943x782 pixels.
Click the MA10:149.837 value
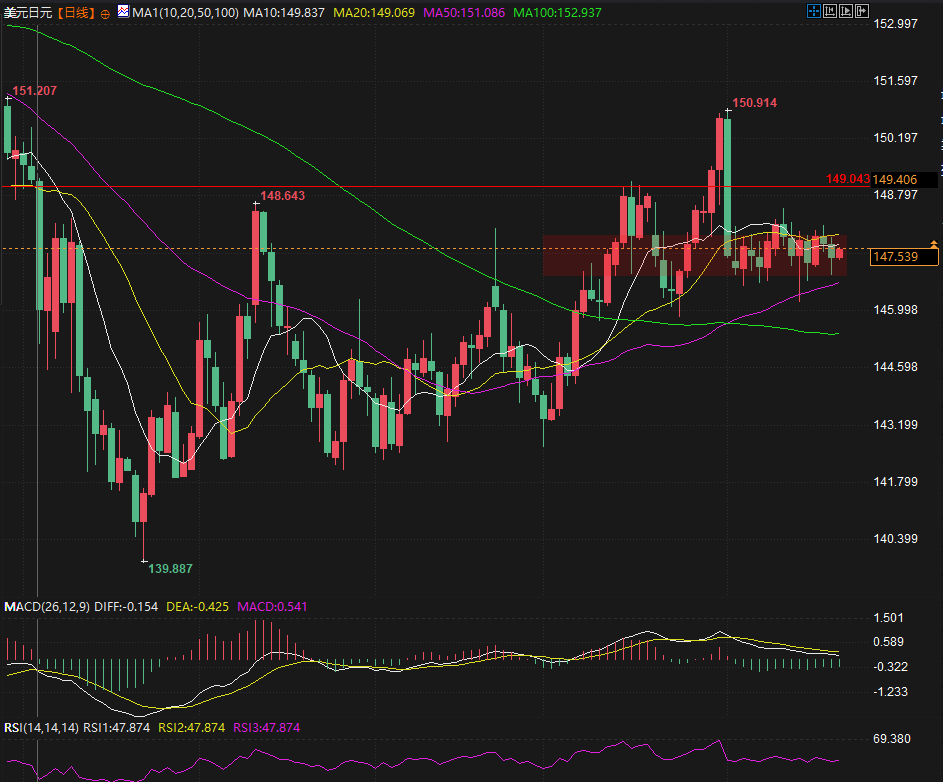(284, 13)
